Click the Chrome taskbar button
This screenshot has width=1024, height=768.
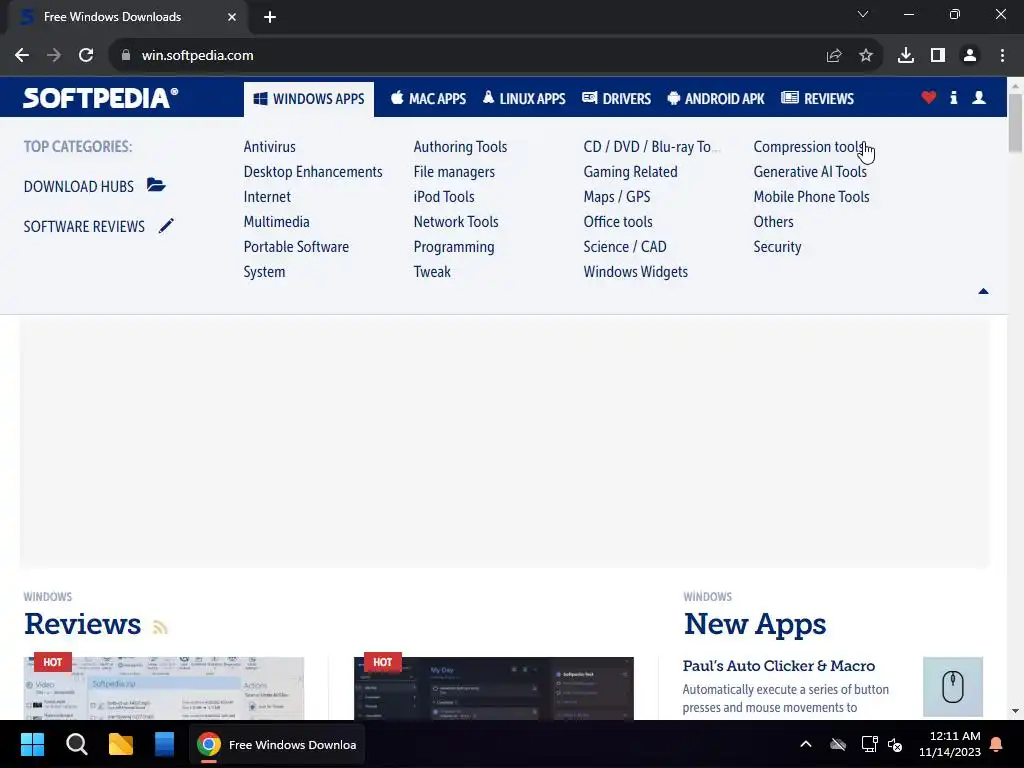[x=277, y=744]
